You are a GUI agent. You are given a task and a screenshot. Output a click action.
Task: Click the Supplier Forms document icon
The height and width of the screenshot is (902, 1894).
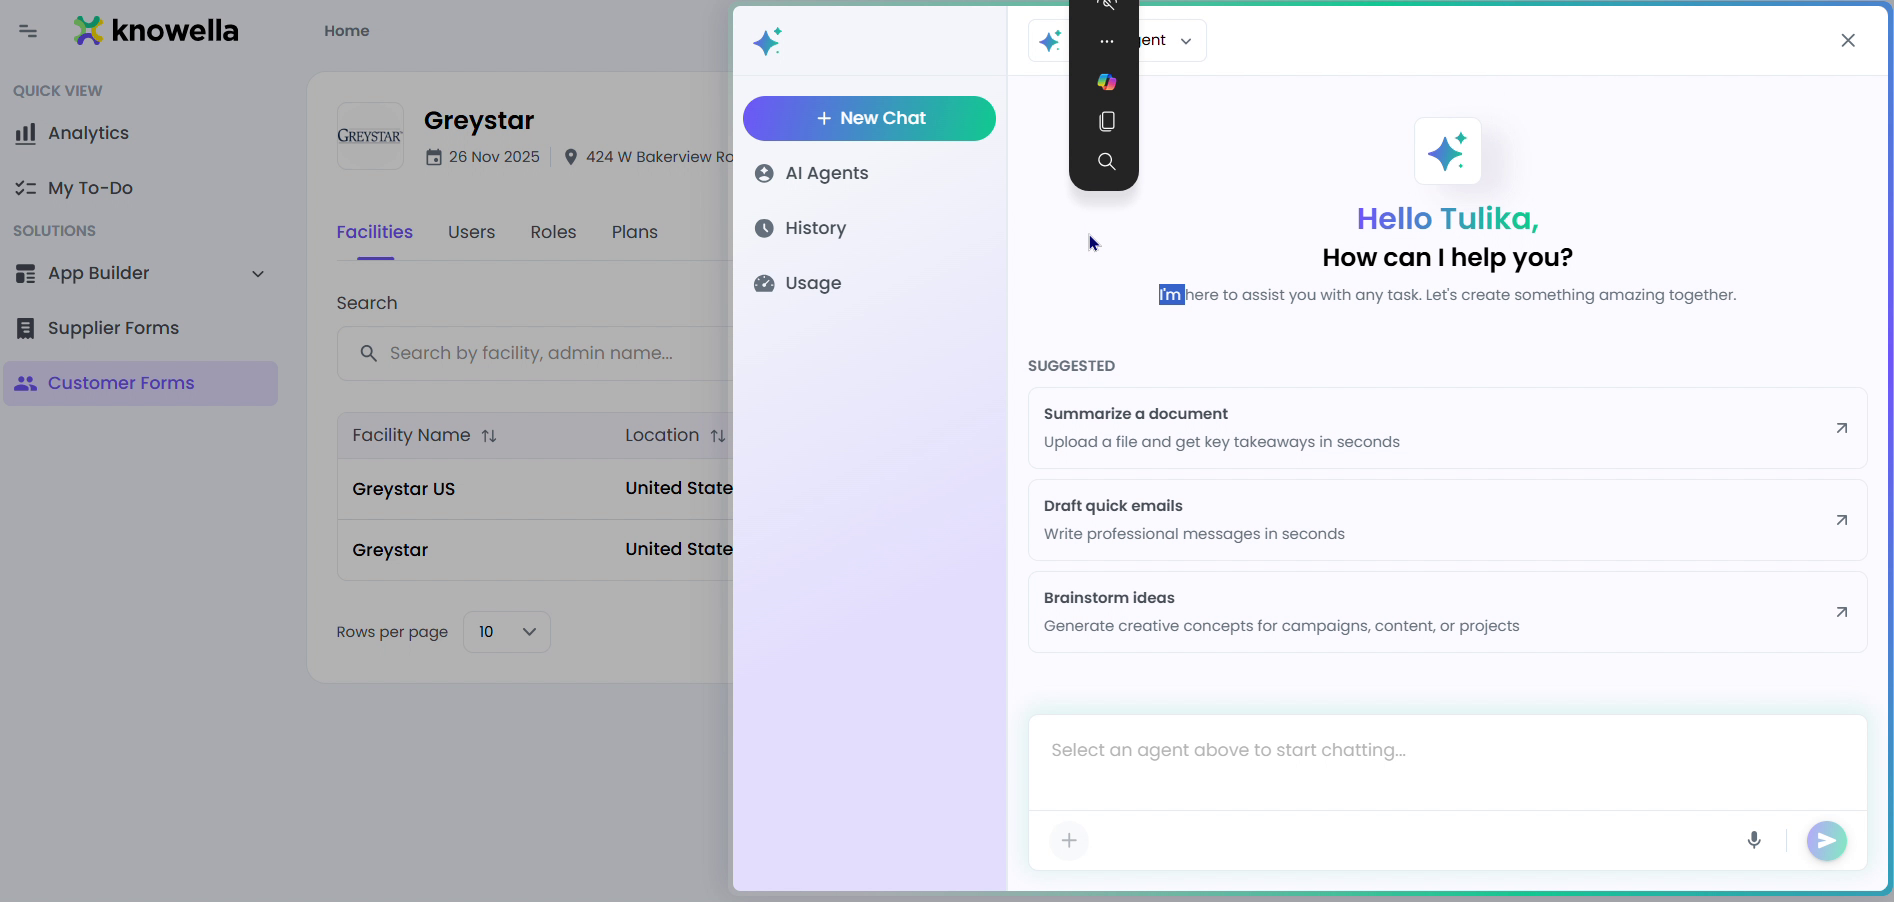click(x=26, y=328)
